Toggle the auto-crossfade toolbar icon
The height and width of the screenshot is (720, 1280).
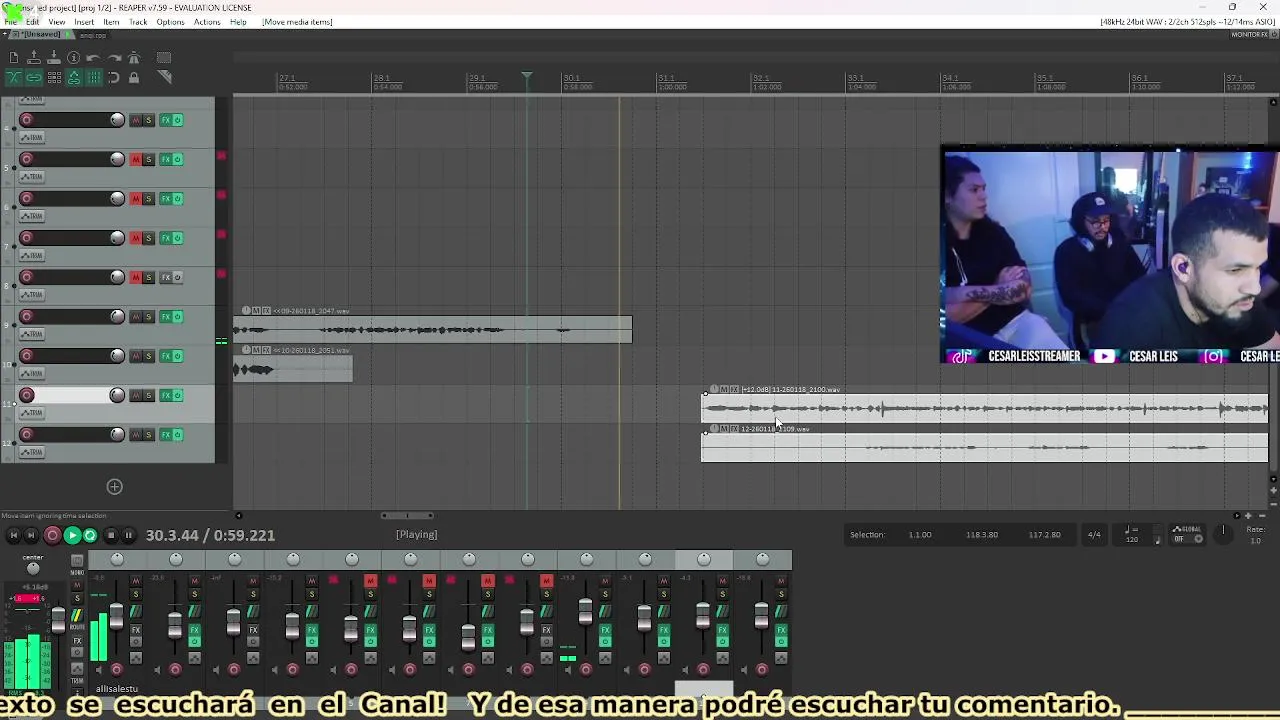pos(13,78)
